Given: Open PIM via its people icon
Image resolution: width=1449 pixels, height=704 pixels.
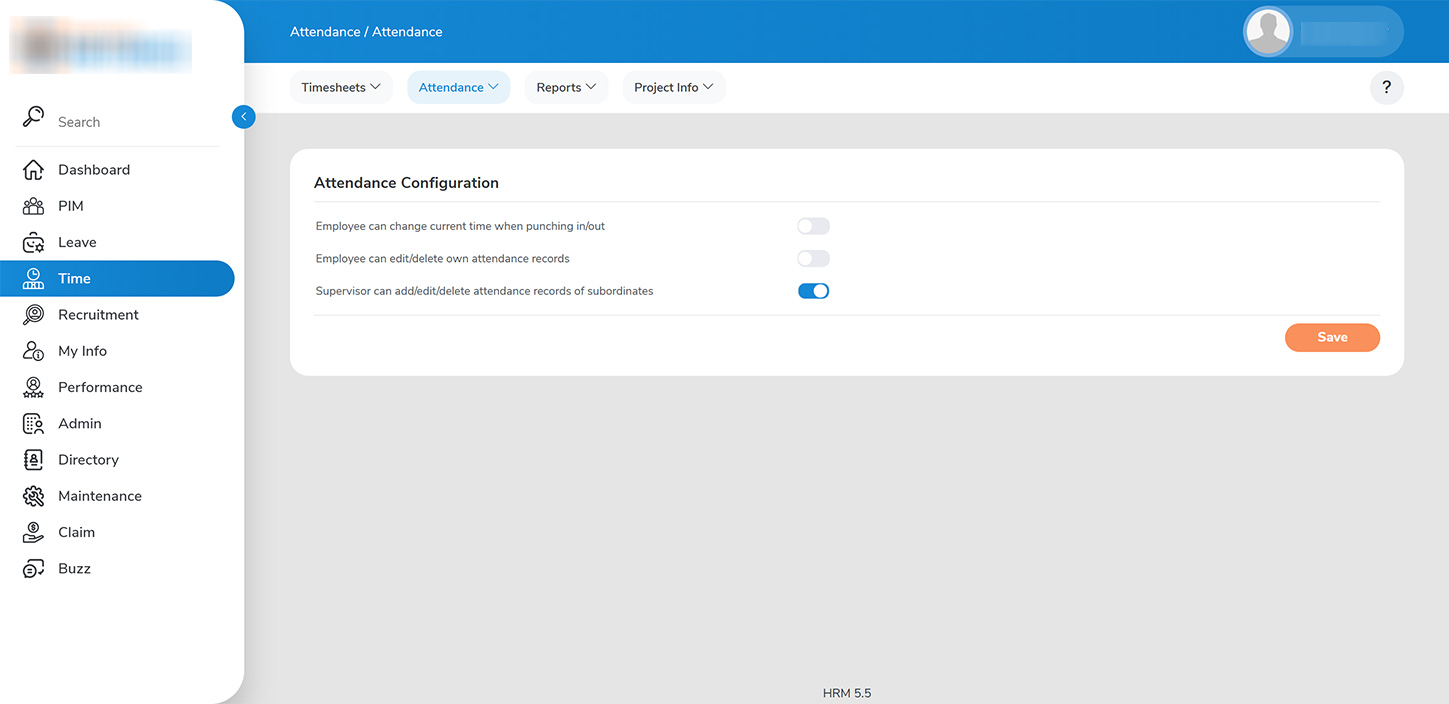Looking at the screenshot, I should (x=33, y=206).
